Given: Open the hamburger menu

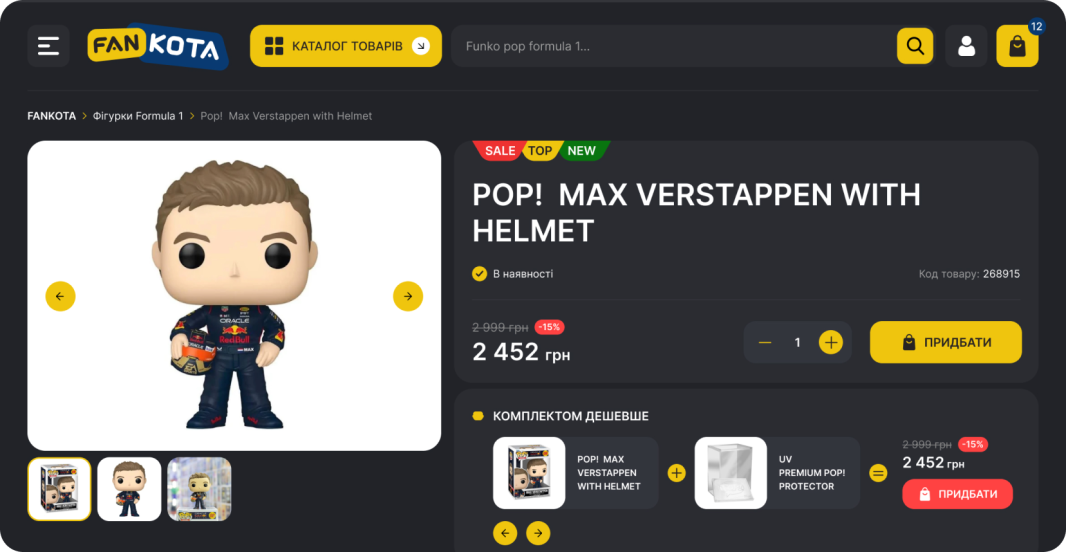Looking at the screenshot, I should [48, 46].
